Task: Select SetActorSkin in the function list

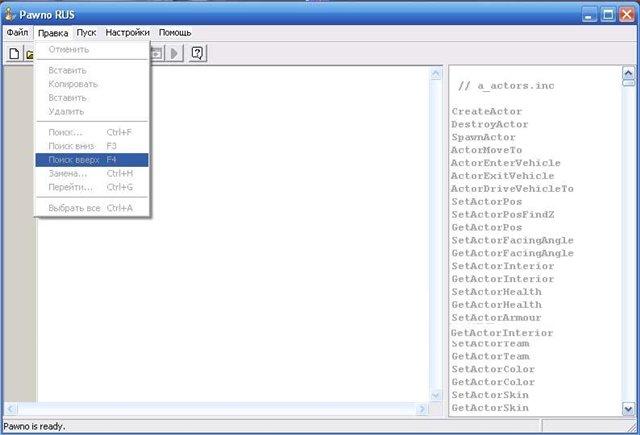Action: [x=490, y=395]
